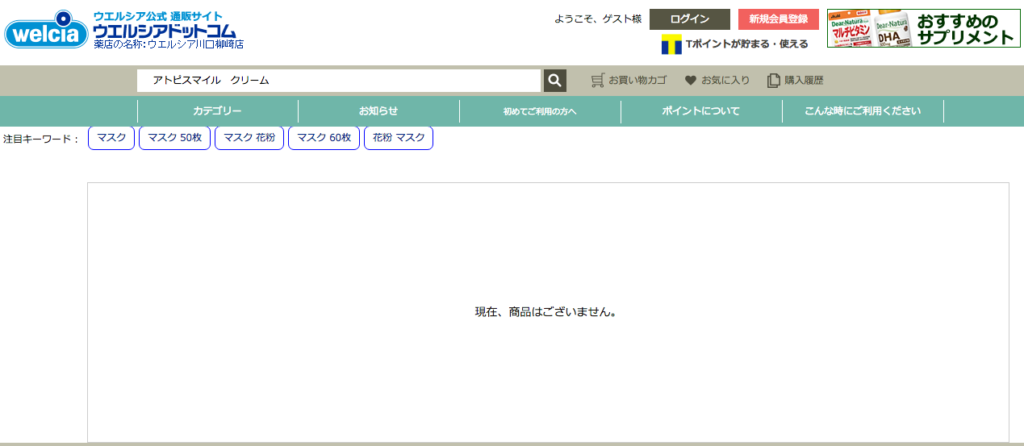Click the ウエルシアドットコム site title

[165, 31]
